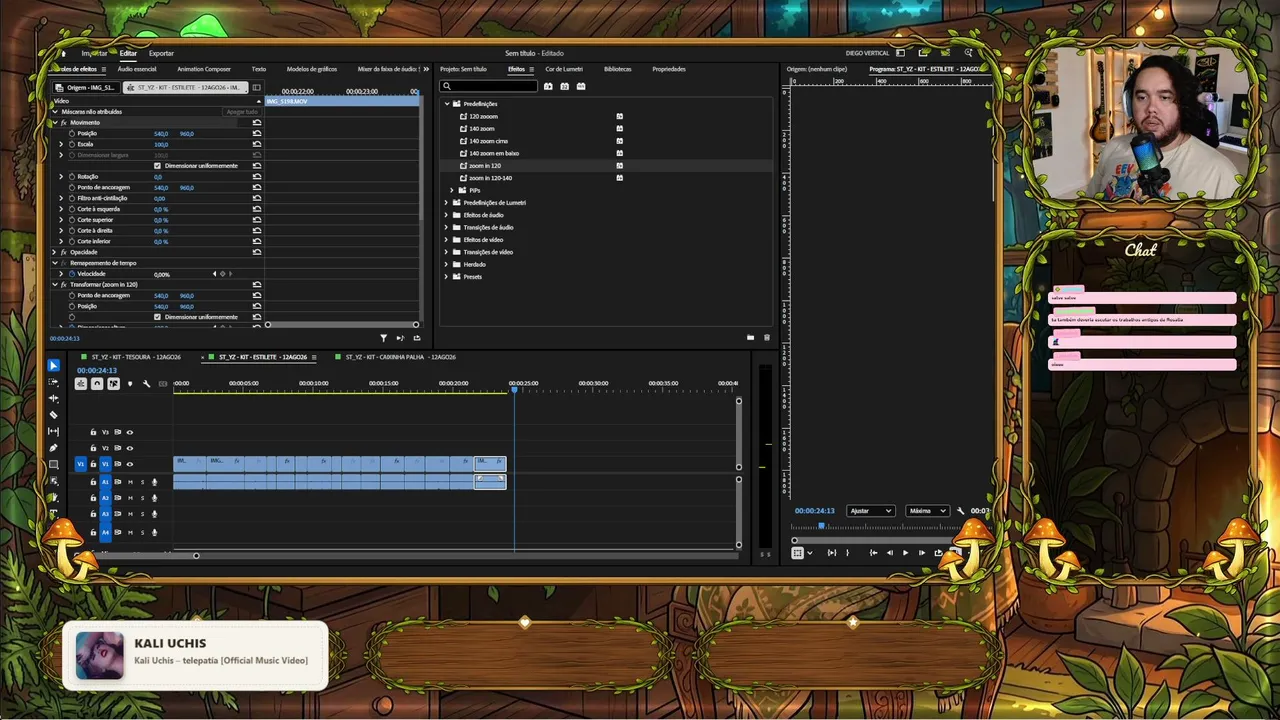Collapse the Movimento effect section
The width and height of the screenshot is (1280, 720).
pos(55,122)
